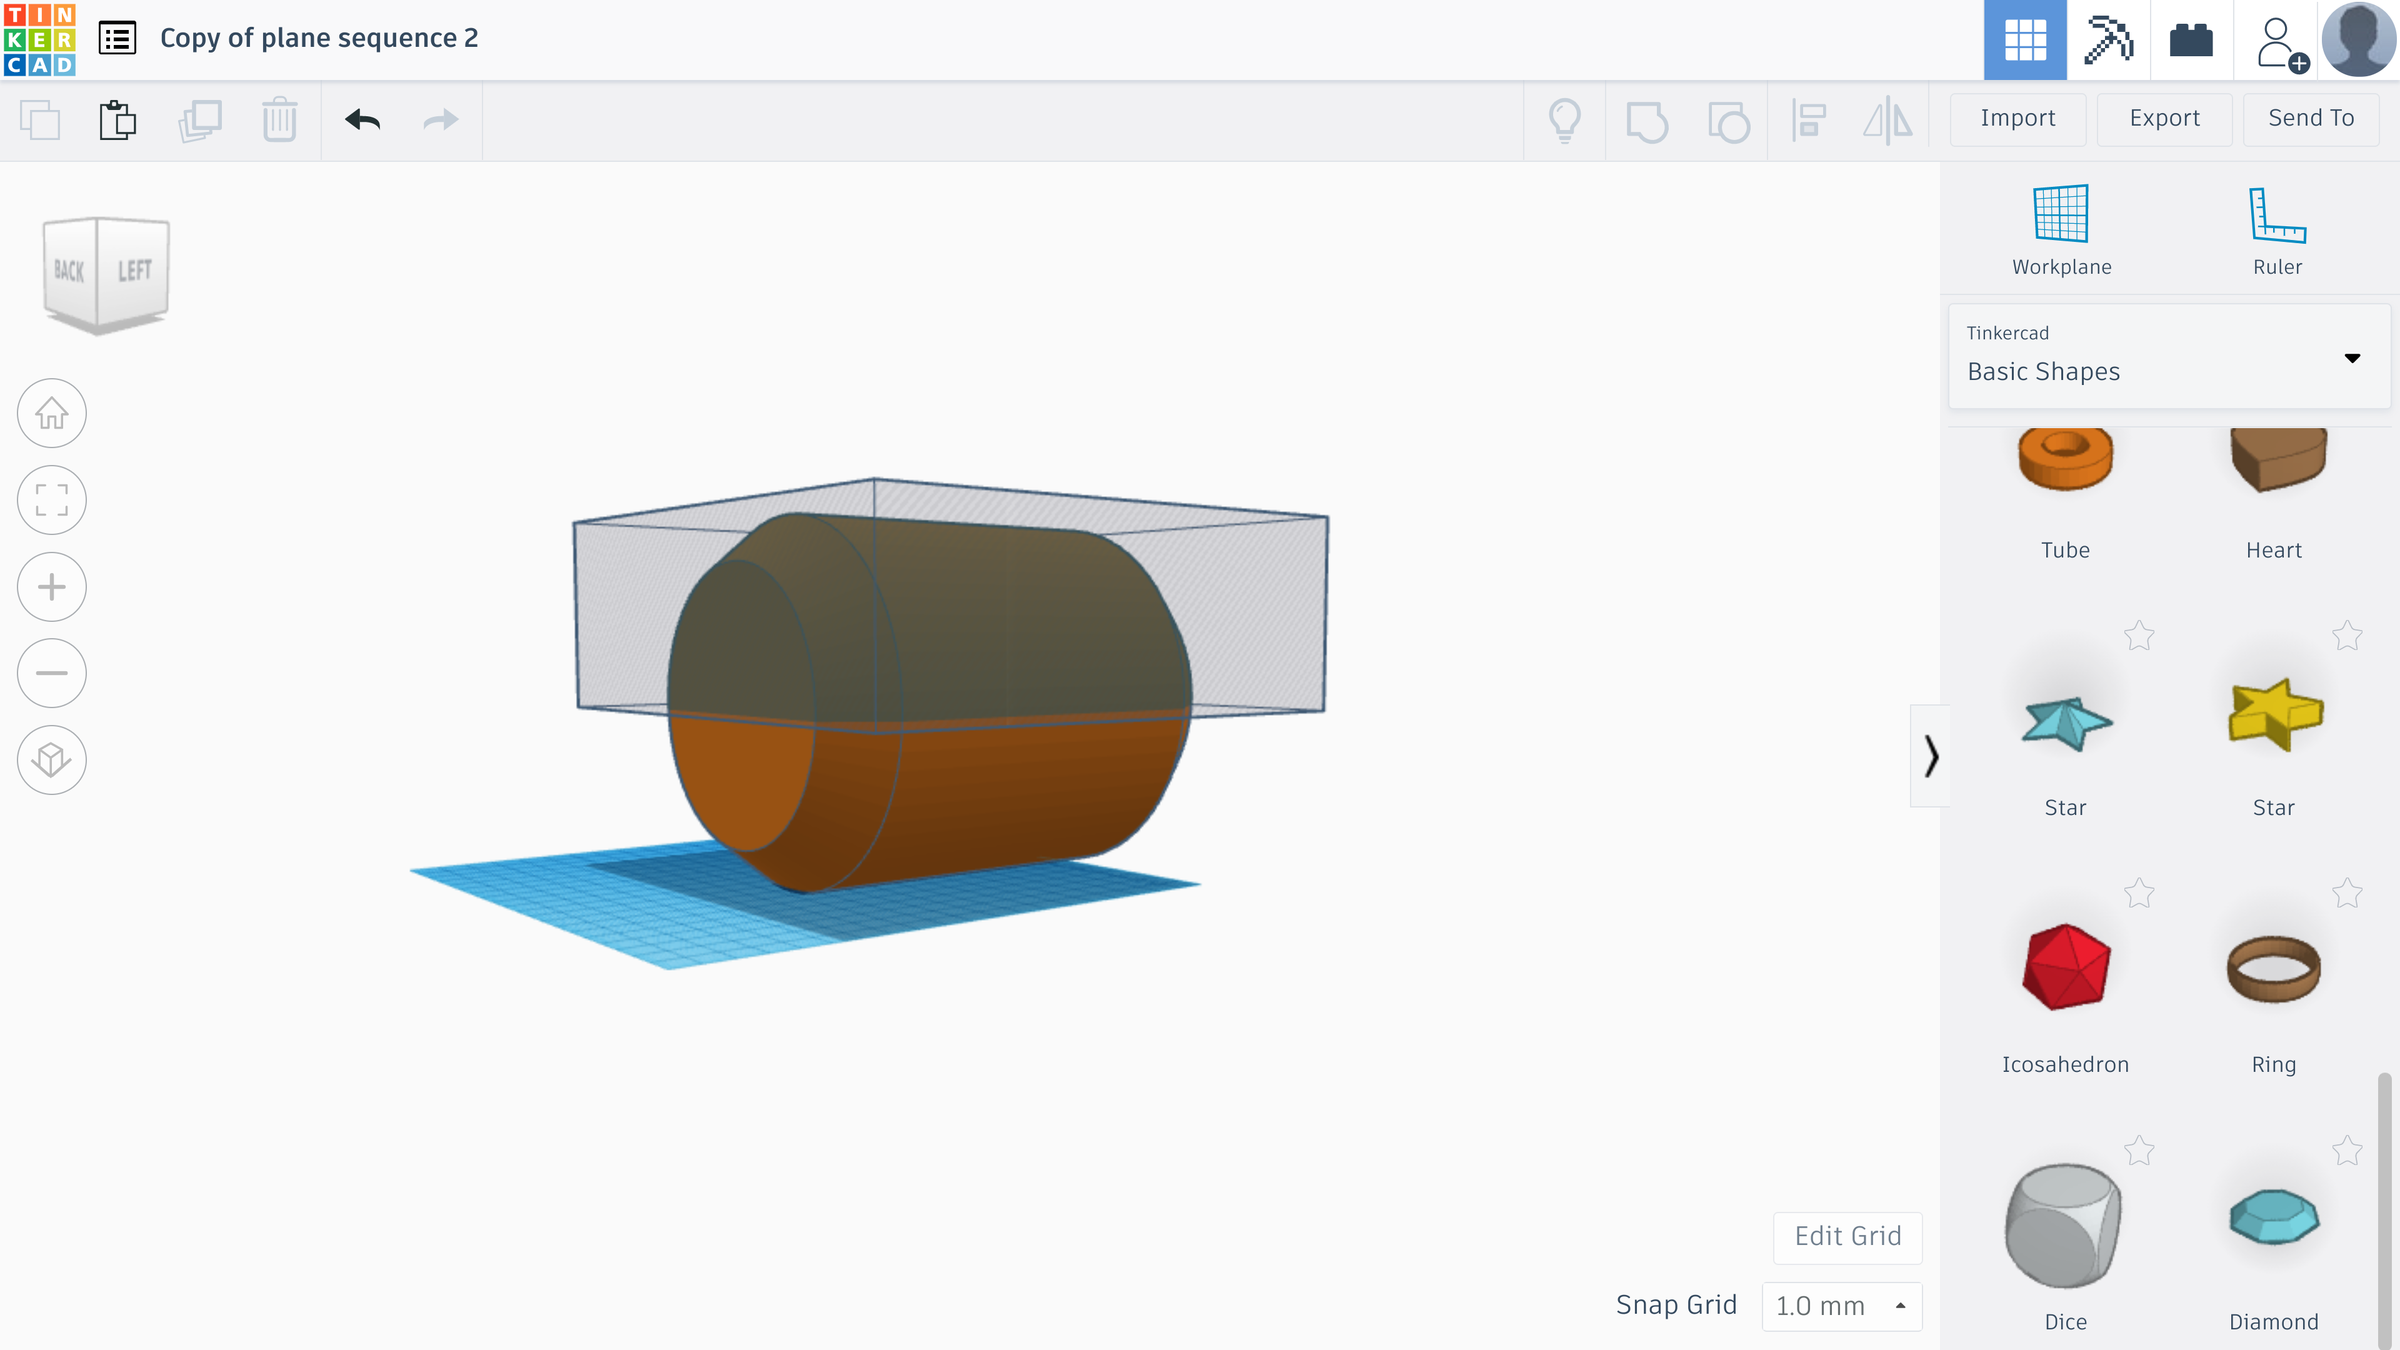Favorite the Icosahedron shape
The width and height of the screenshot is (2400, 1350).
2139,893
